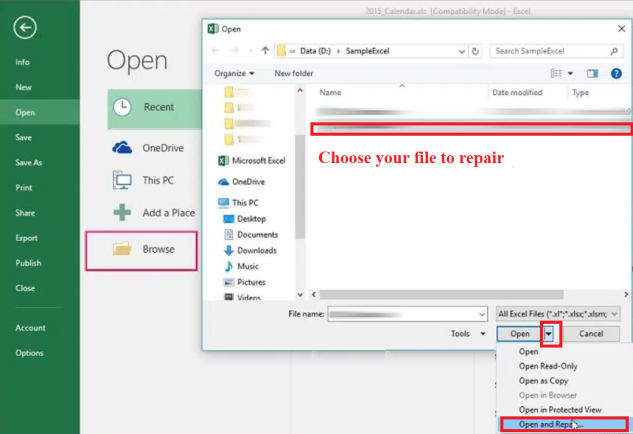Select This PC in the navigation tree
The image size is (633, 434).
point(238,203)
